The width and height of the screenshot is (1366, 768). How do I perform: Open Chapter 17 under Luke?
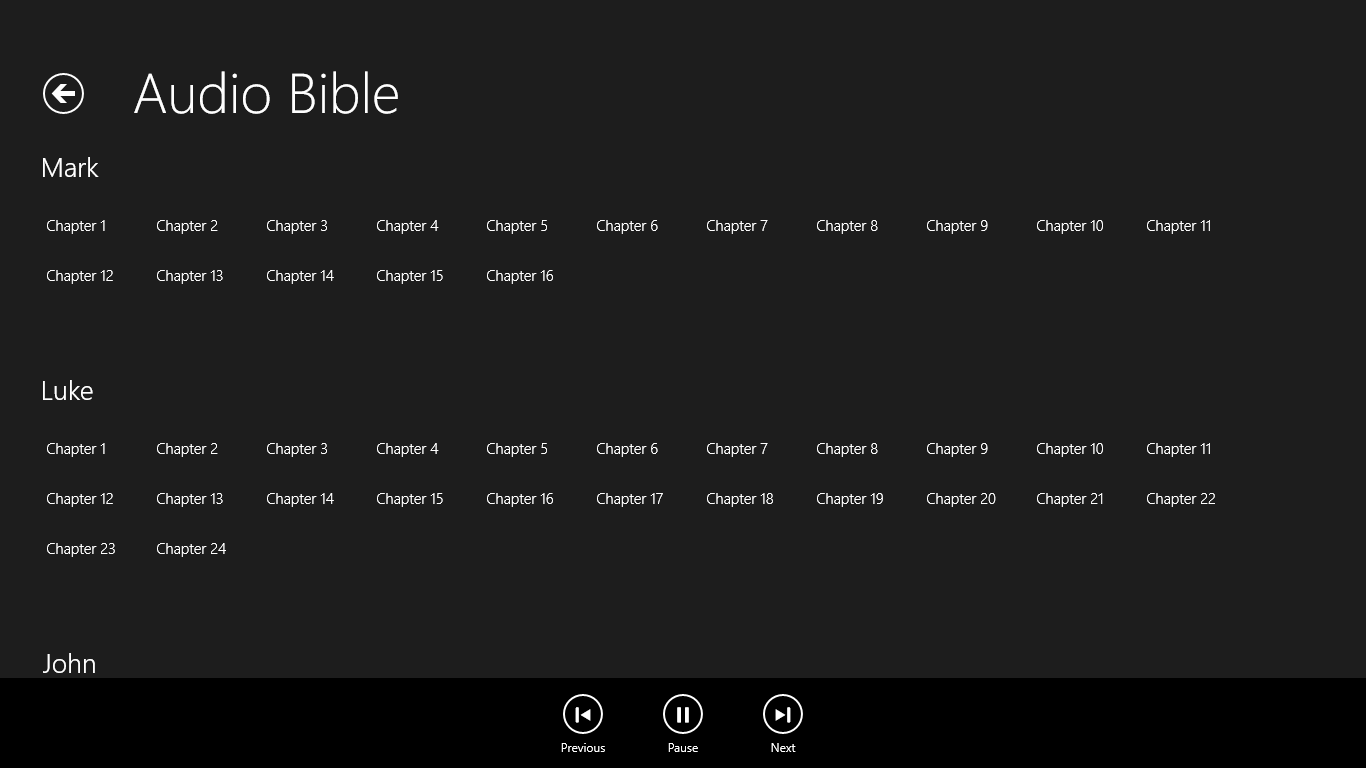(x=629, y=499)
